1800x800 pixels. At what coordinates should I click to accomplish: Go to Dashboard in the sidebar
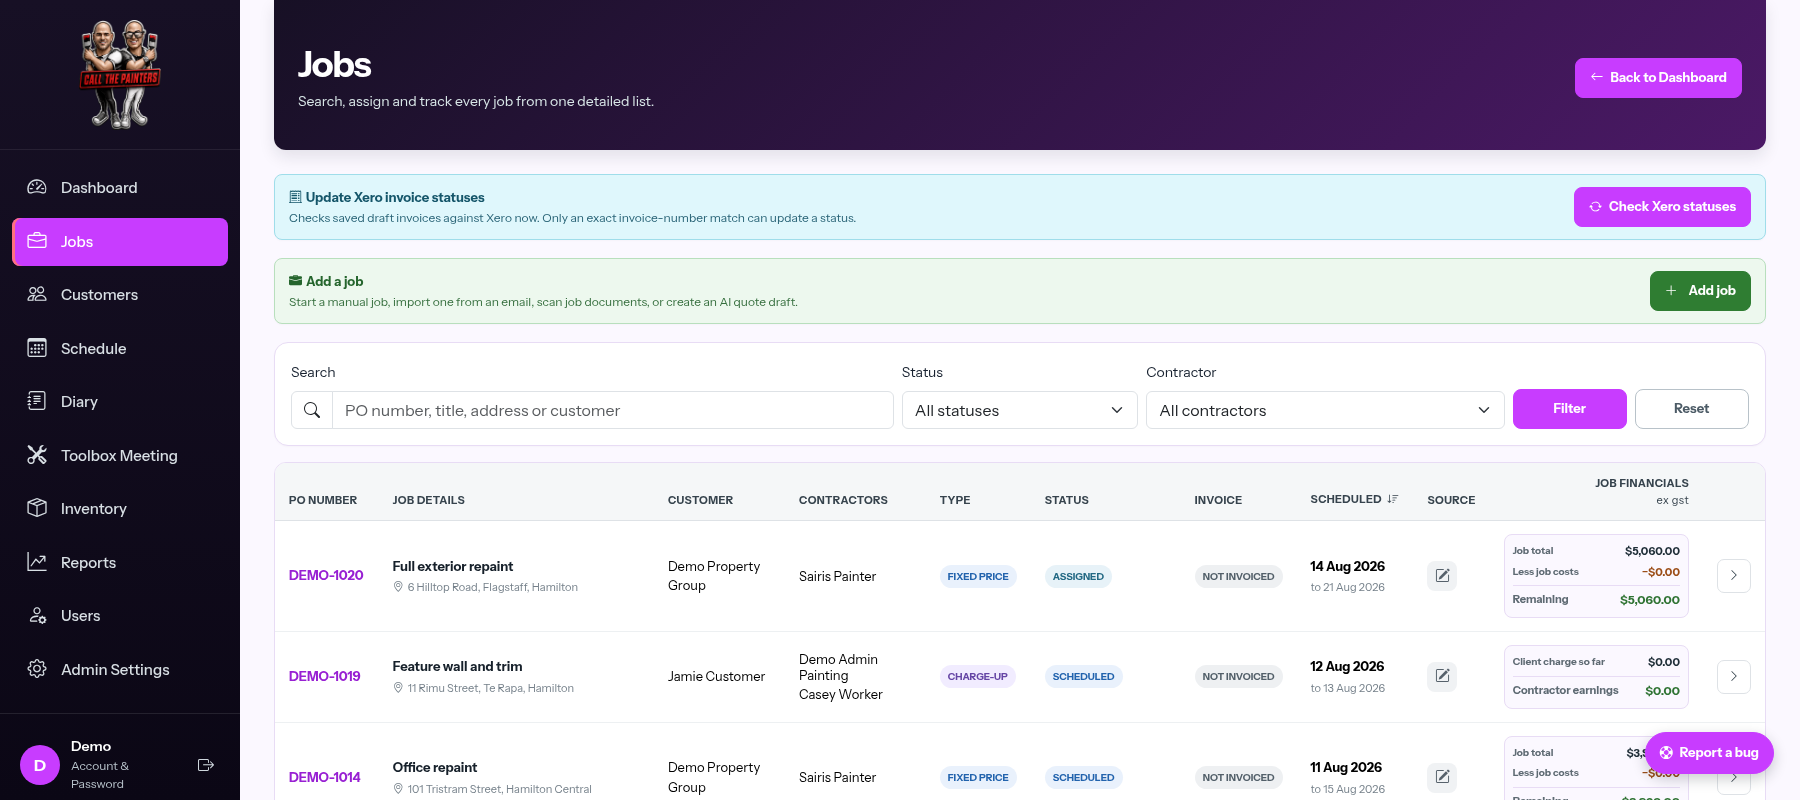[x=120, y=188]
